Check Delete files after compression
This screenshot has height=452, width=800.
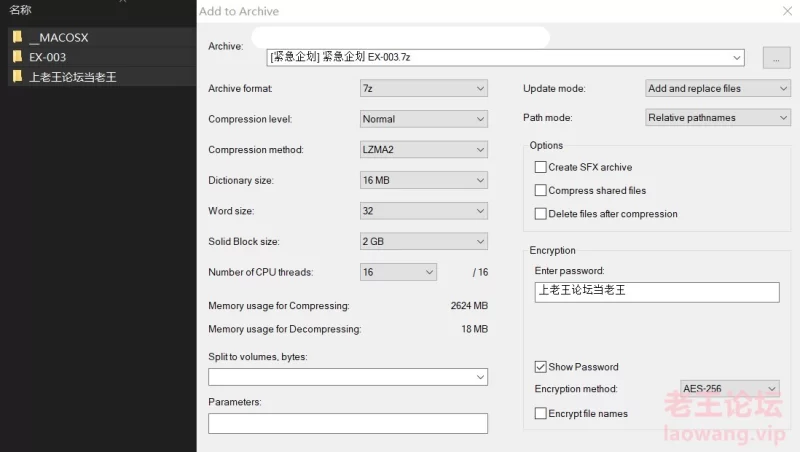pos(541,214)
